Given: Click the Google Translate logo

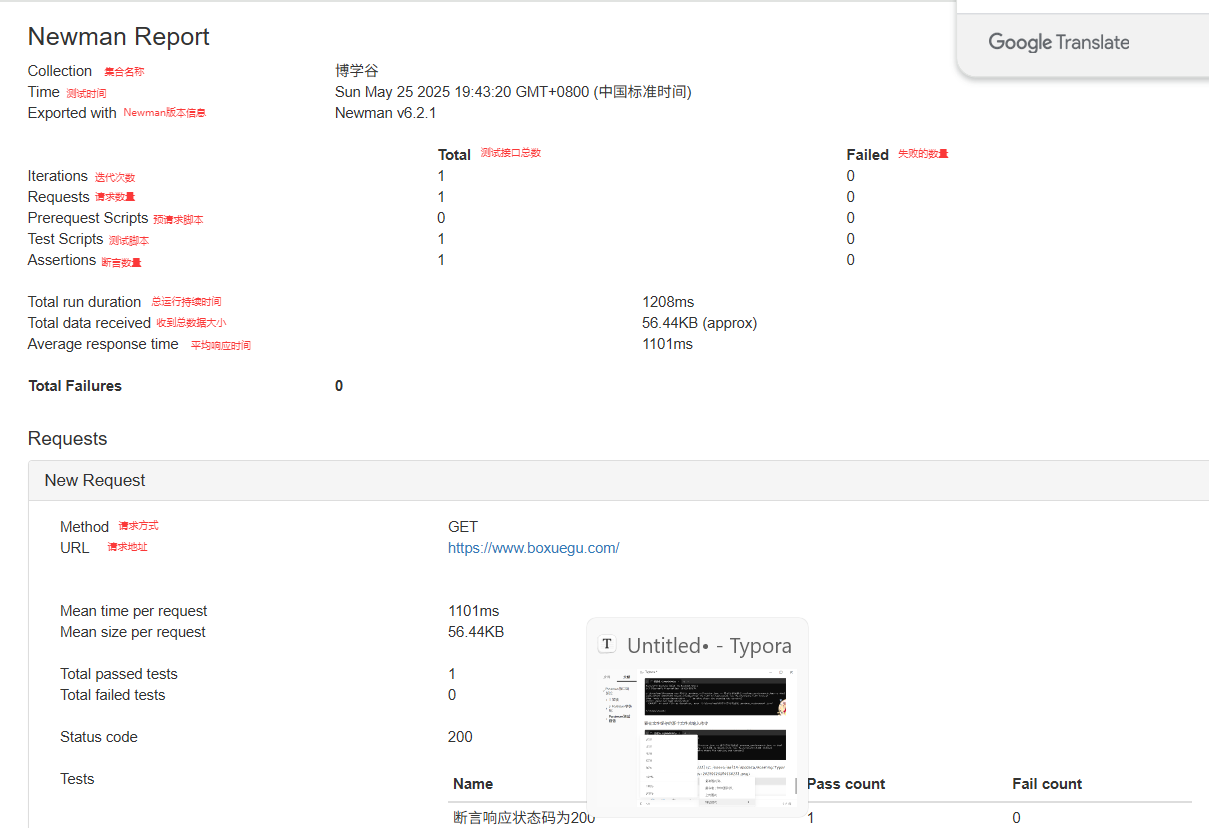Looking at the screenshot, I should [x=1058, y=42].
